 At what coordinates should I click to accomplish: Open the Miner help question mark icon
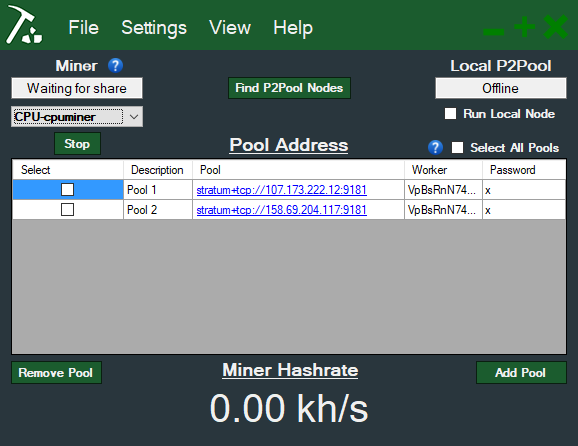click(115, 66)
